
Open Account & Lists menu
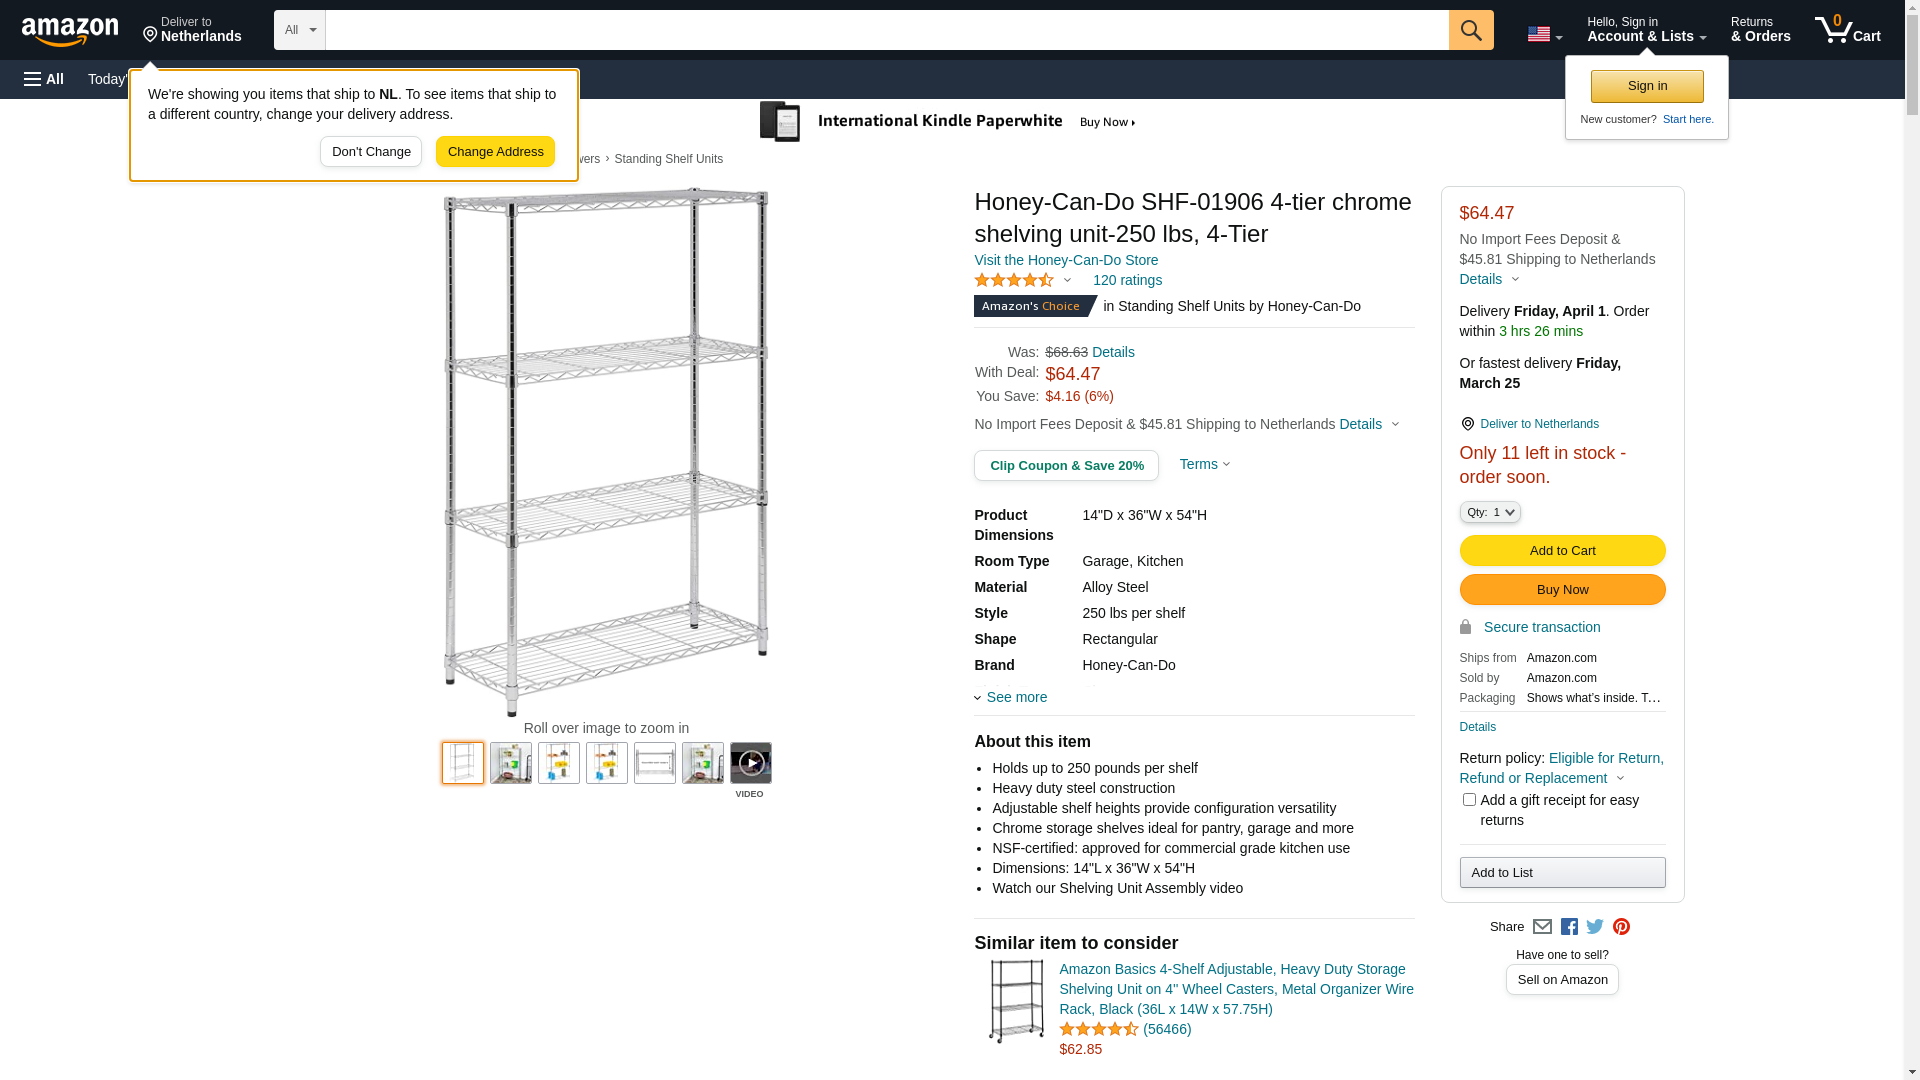pos(1646,30)
